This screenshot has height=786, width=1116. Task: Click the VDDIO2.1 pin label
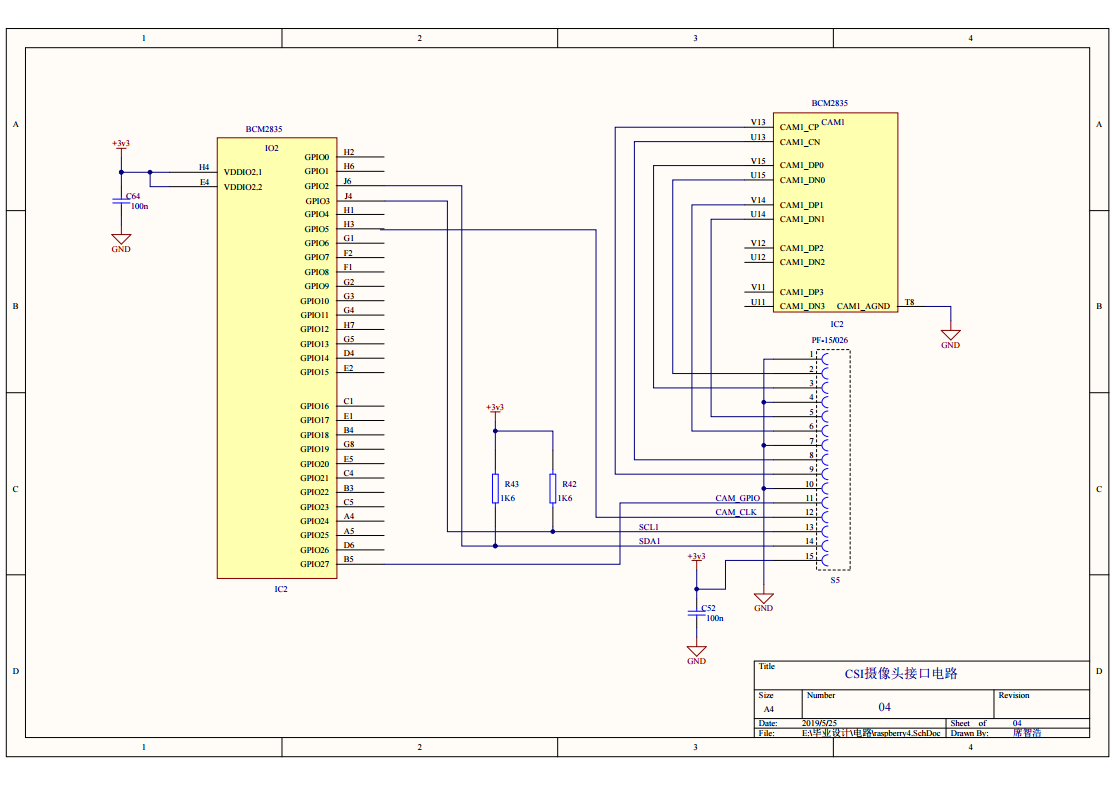click(x=243, y=172)
